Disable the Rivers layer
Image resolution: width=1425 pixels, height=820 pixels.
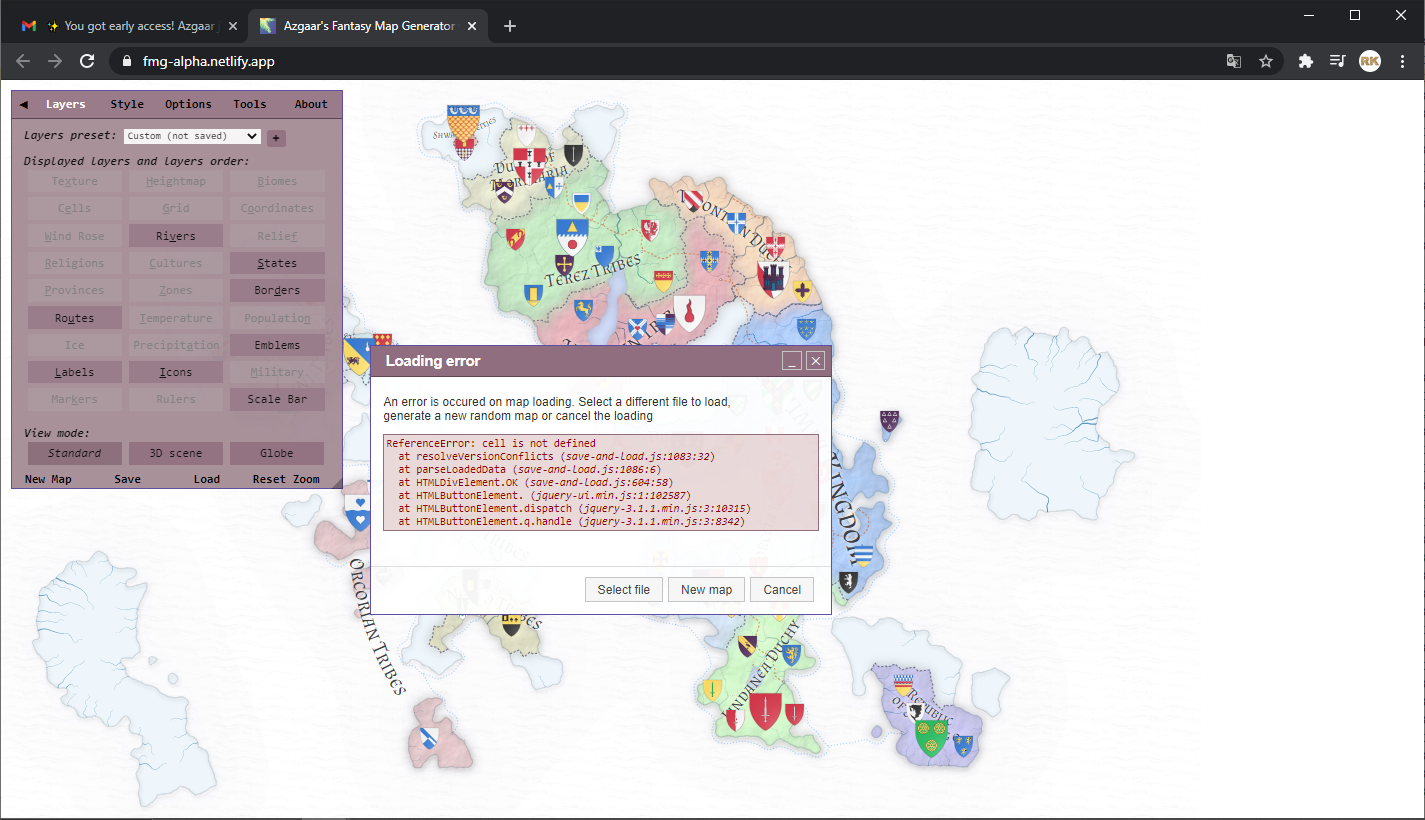click(x=175, y=235)
